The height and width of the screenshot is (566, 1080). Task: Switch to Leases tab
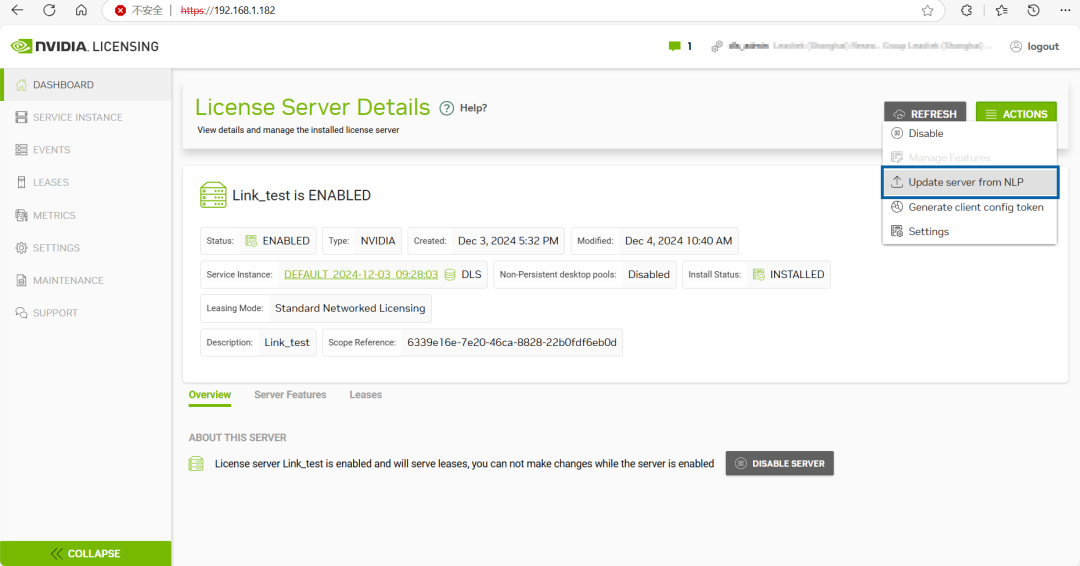tap(365, 395)
